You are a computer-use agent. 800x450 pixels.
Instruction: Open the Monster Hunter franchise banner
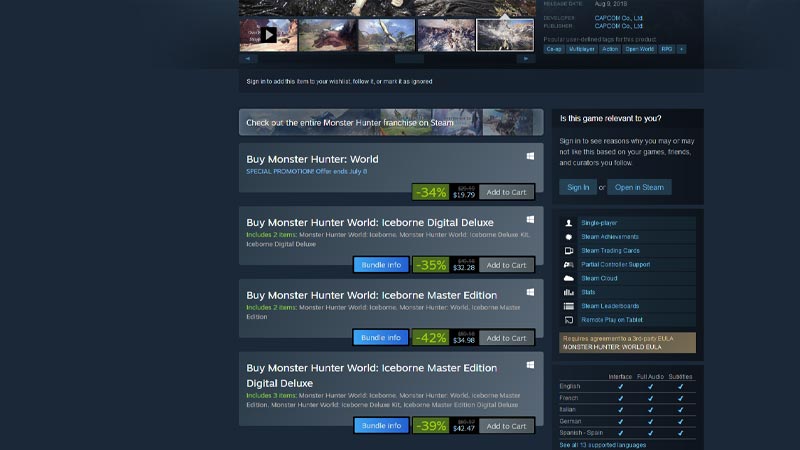[x=391, y=122]
